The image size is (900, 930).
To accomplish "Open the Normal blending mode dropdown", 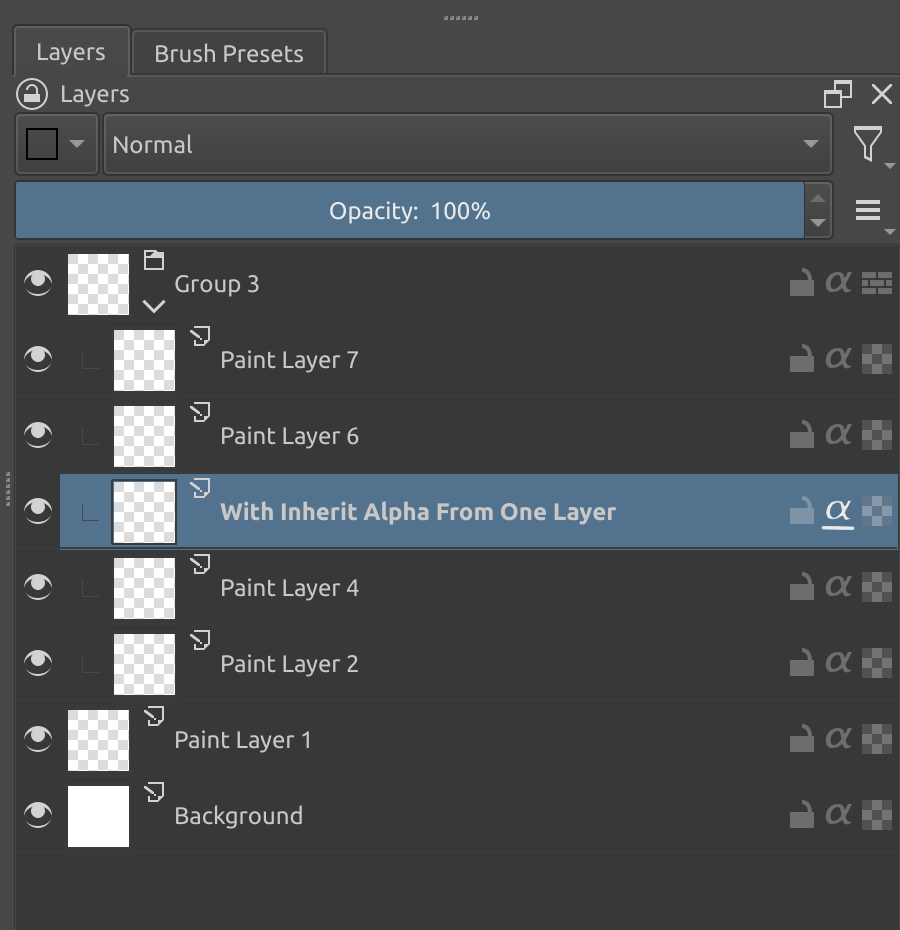I will coord(467,145).
